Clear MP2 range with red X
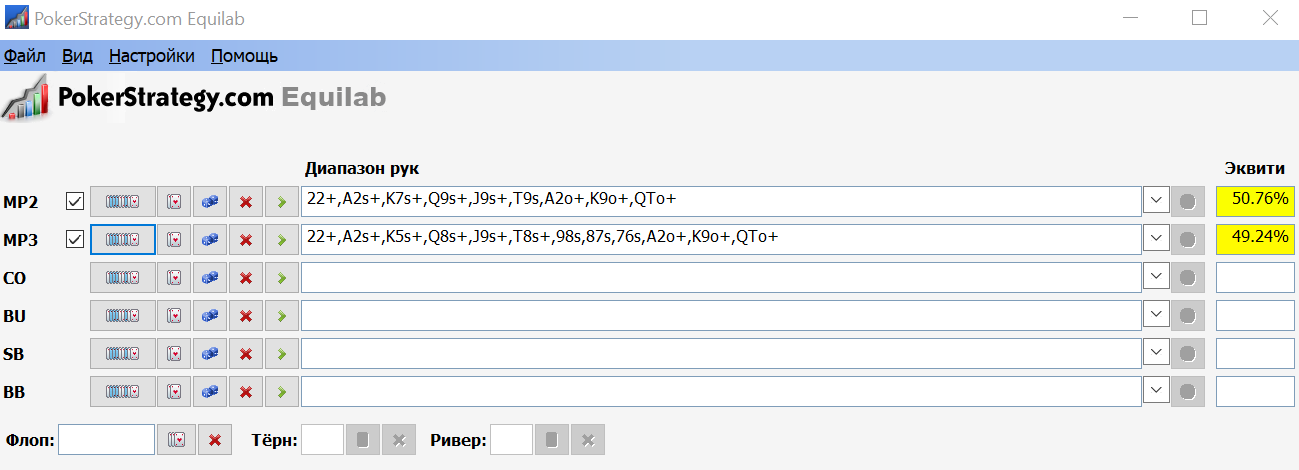Viewport: 1299px width, 470px height. point(246,202)
